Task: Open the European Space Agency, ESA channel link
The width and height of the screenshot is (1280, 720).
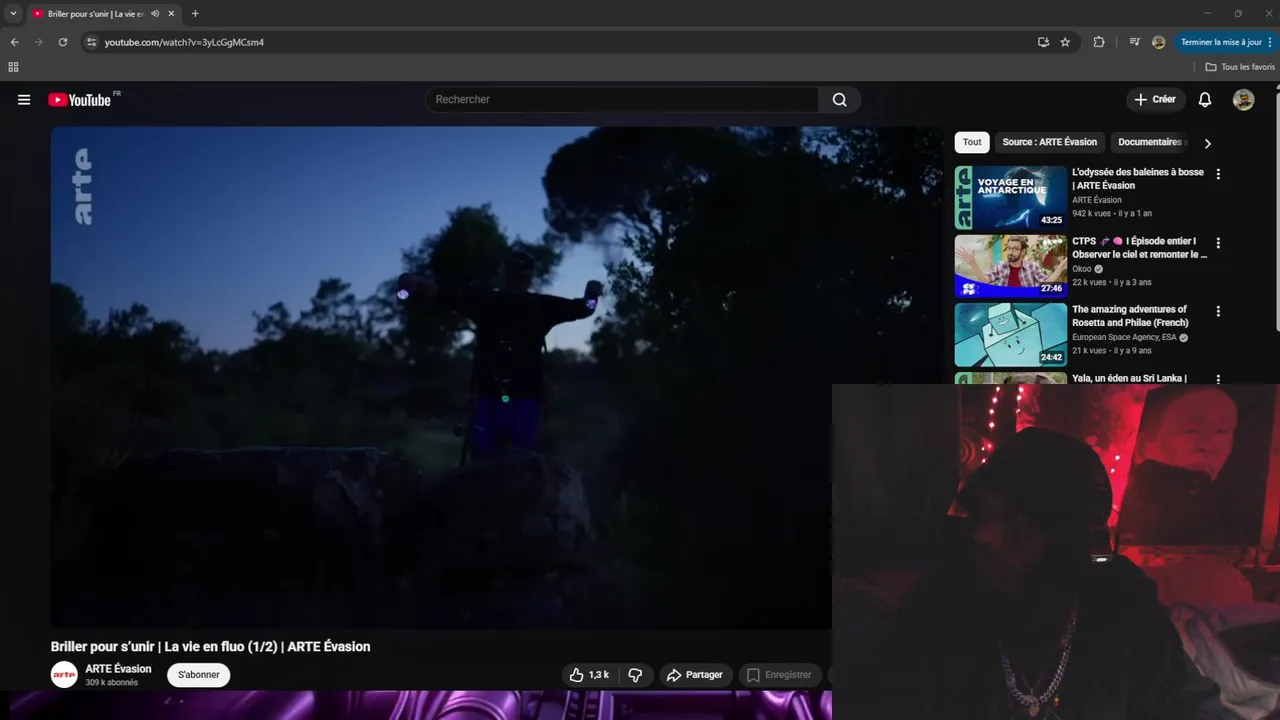Action: coord(1125,338)
